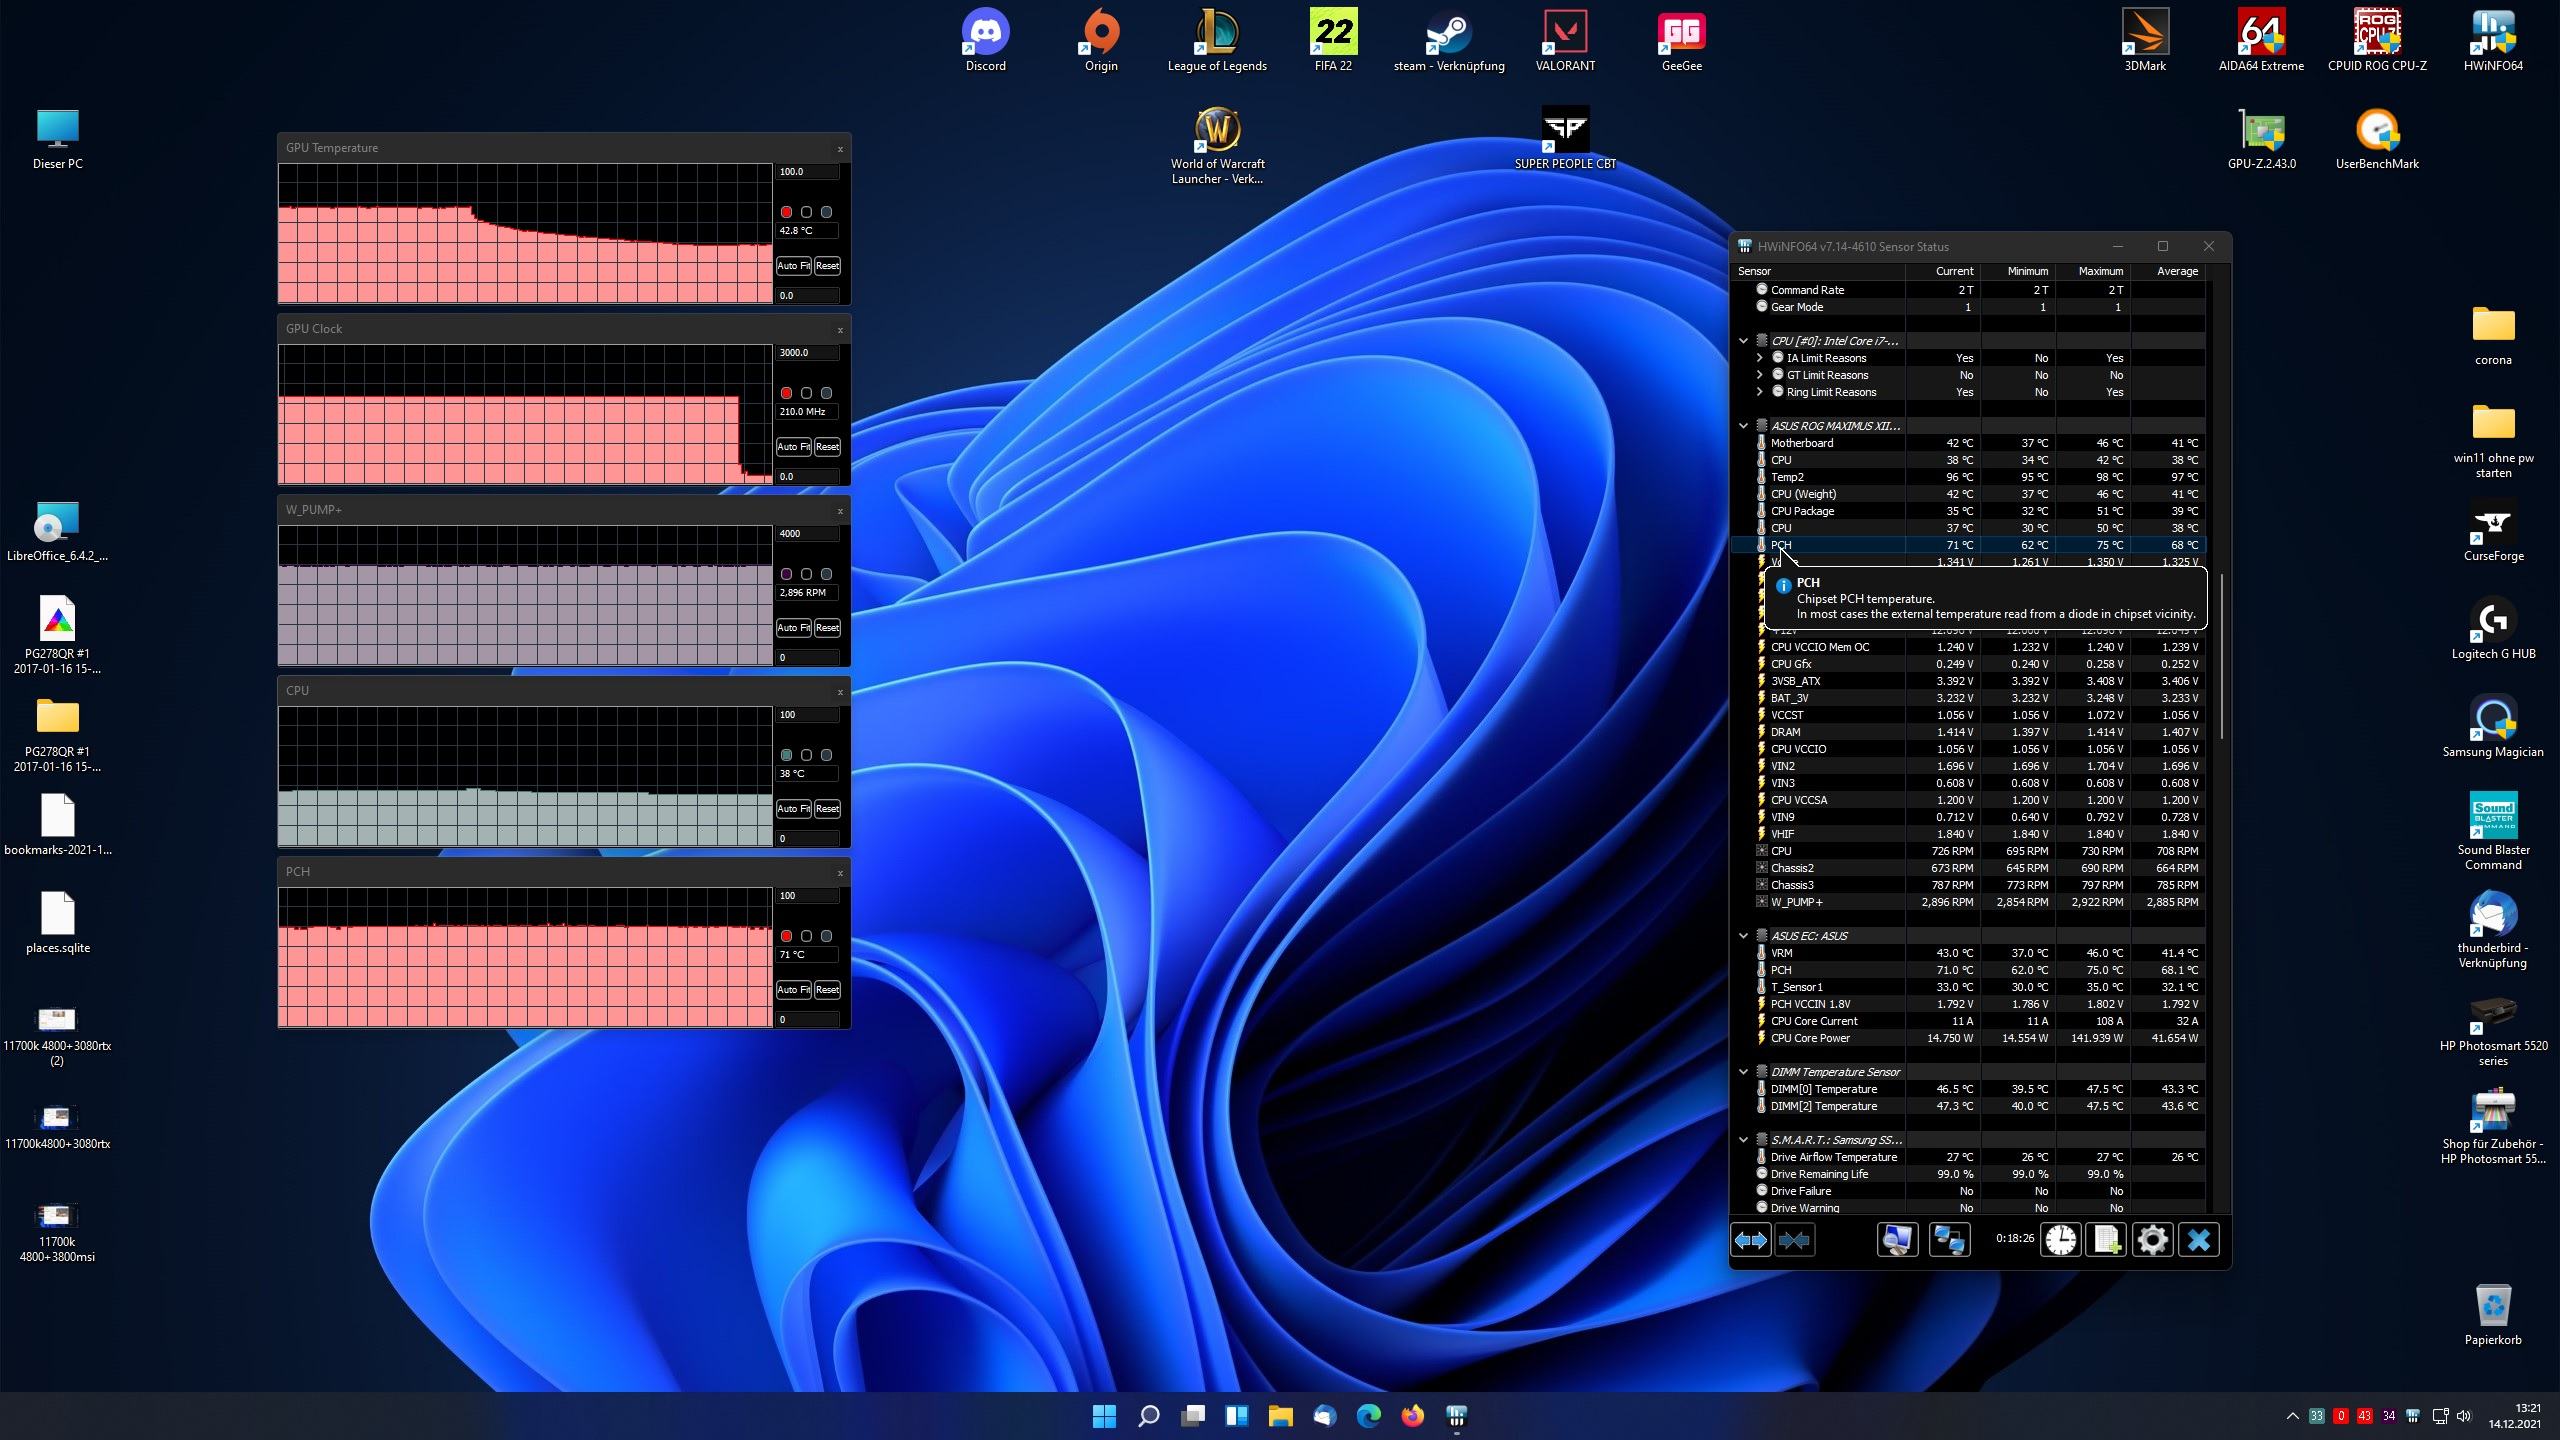The image size is (2560, 1440).
Task: Collapse DIMM Temperature Sensor group
Action: (1743, 1072)
